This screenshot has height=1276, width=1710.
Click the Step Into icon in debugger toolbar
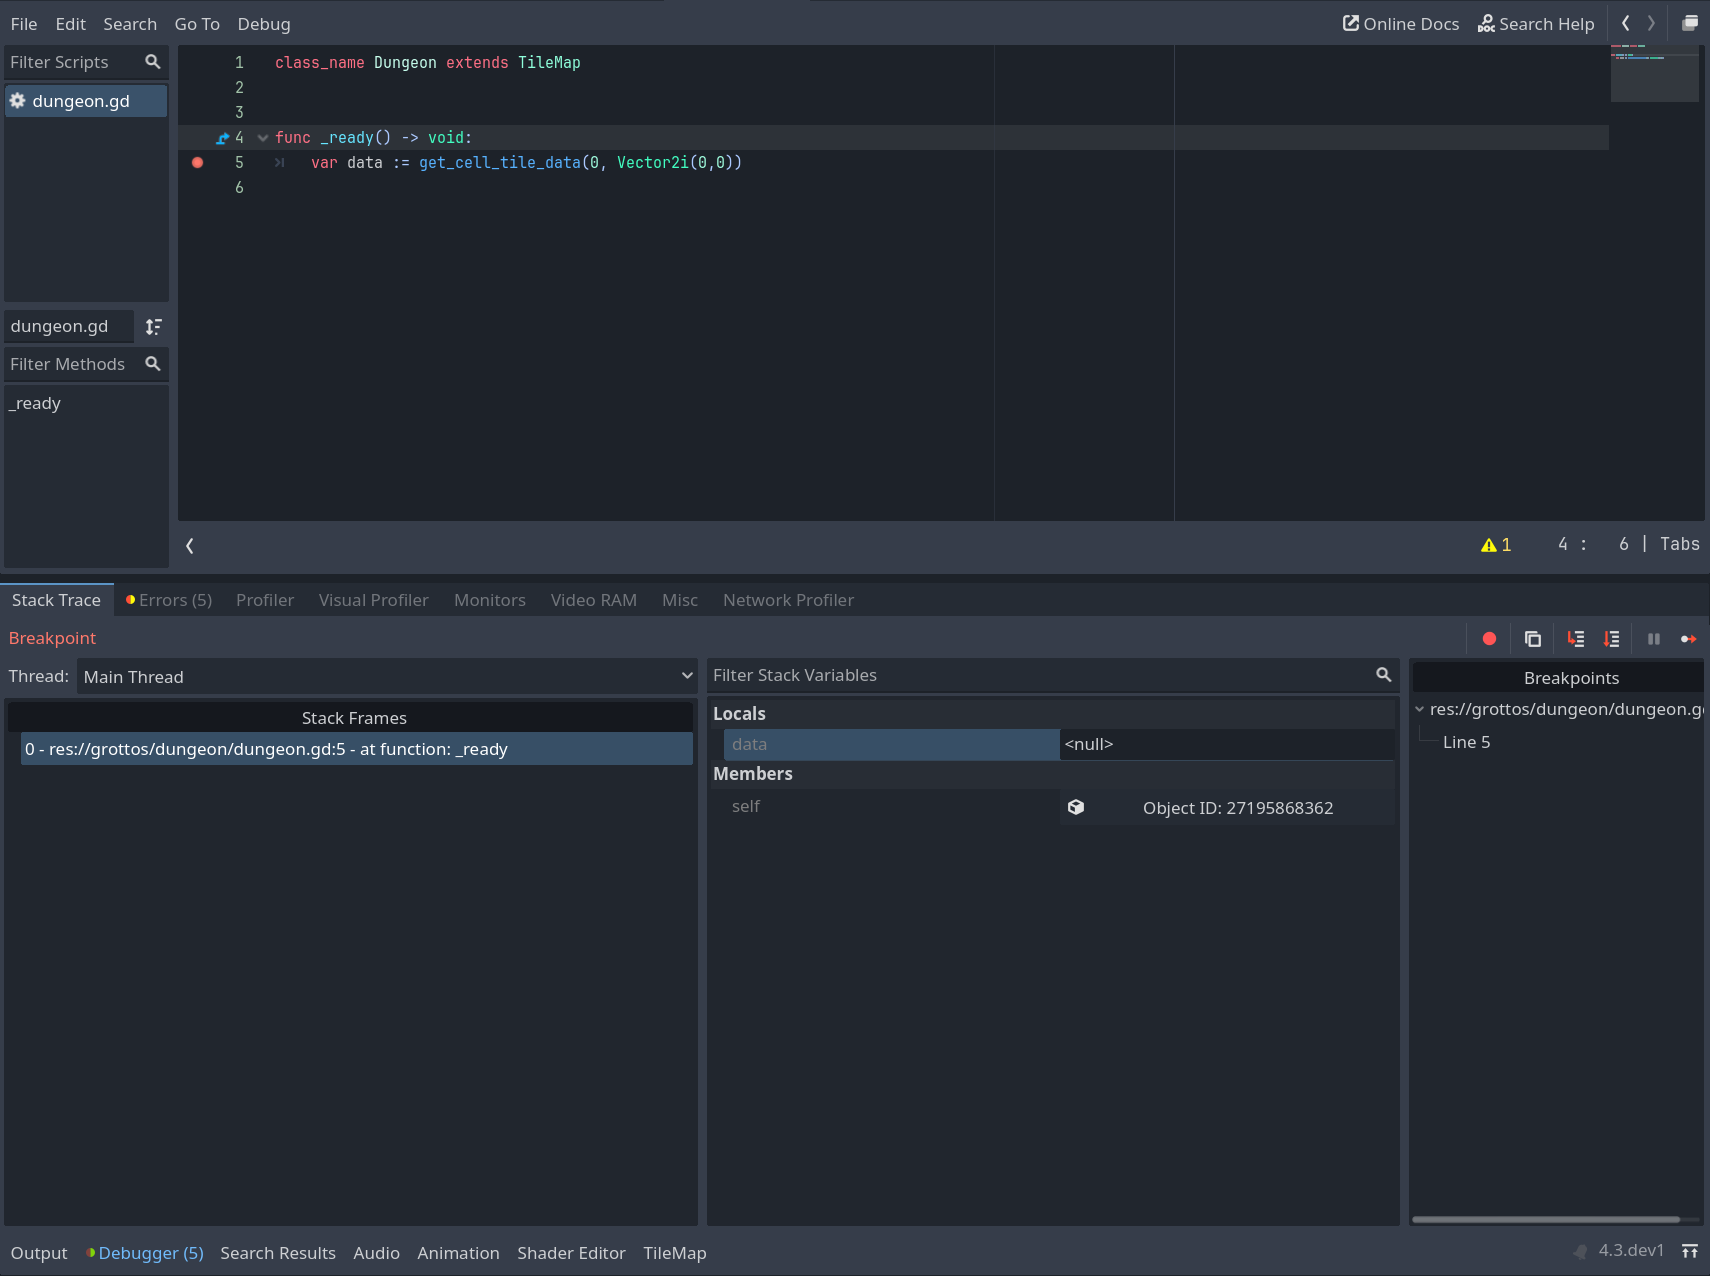[x=1576, y=639]
